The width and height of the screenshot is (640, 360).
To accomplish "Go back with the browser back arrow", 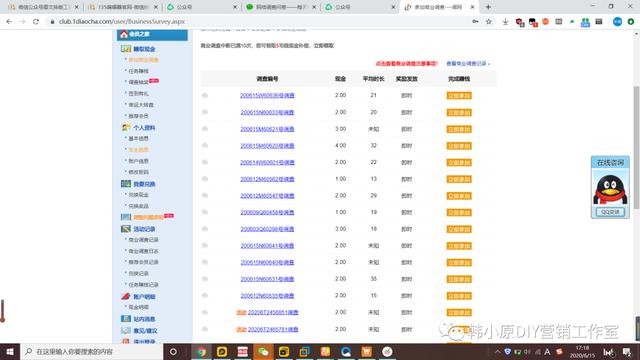I will [9, 22].
